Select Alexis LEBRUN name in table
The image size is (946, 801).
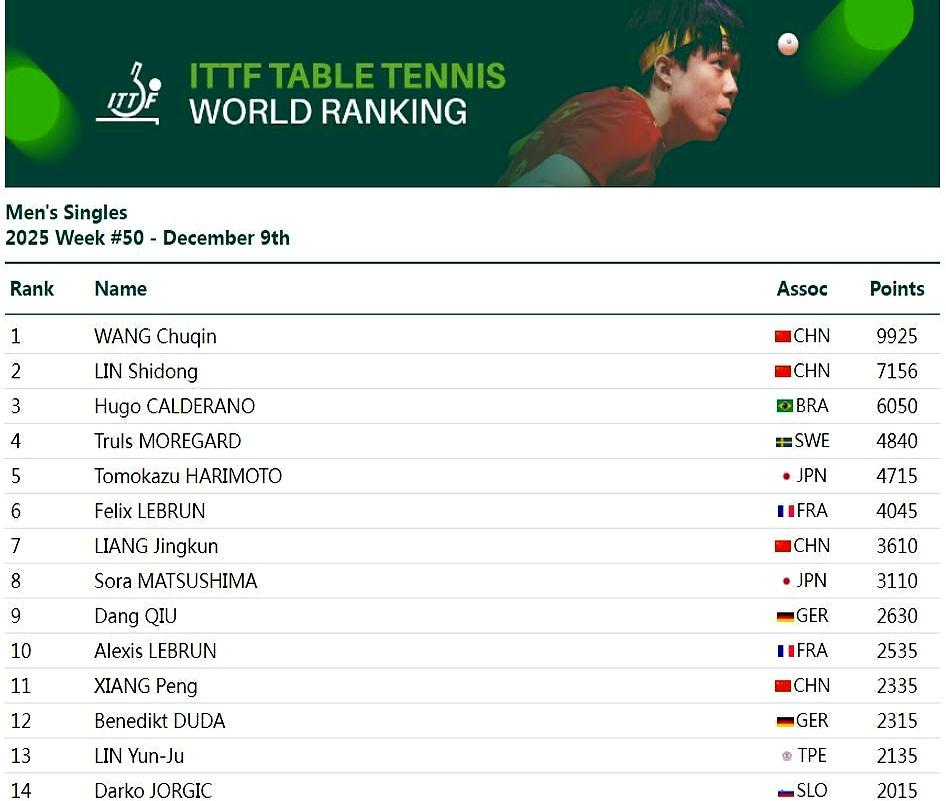coord(155,652)
